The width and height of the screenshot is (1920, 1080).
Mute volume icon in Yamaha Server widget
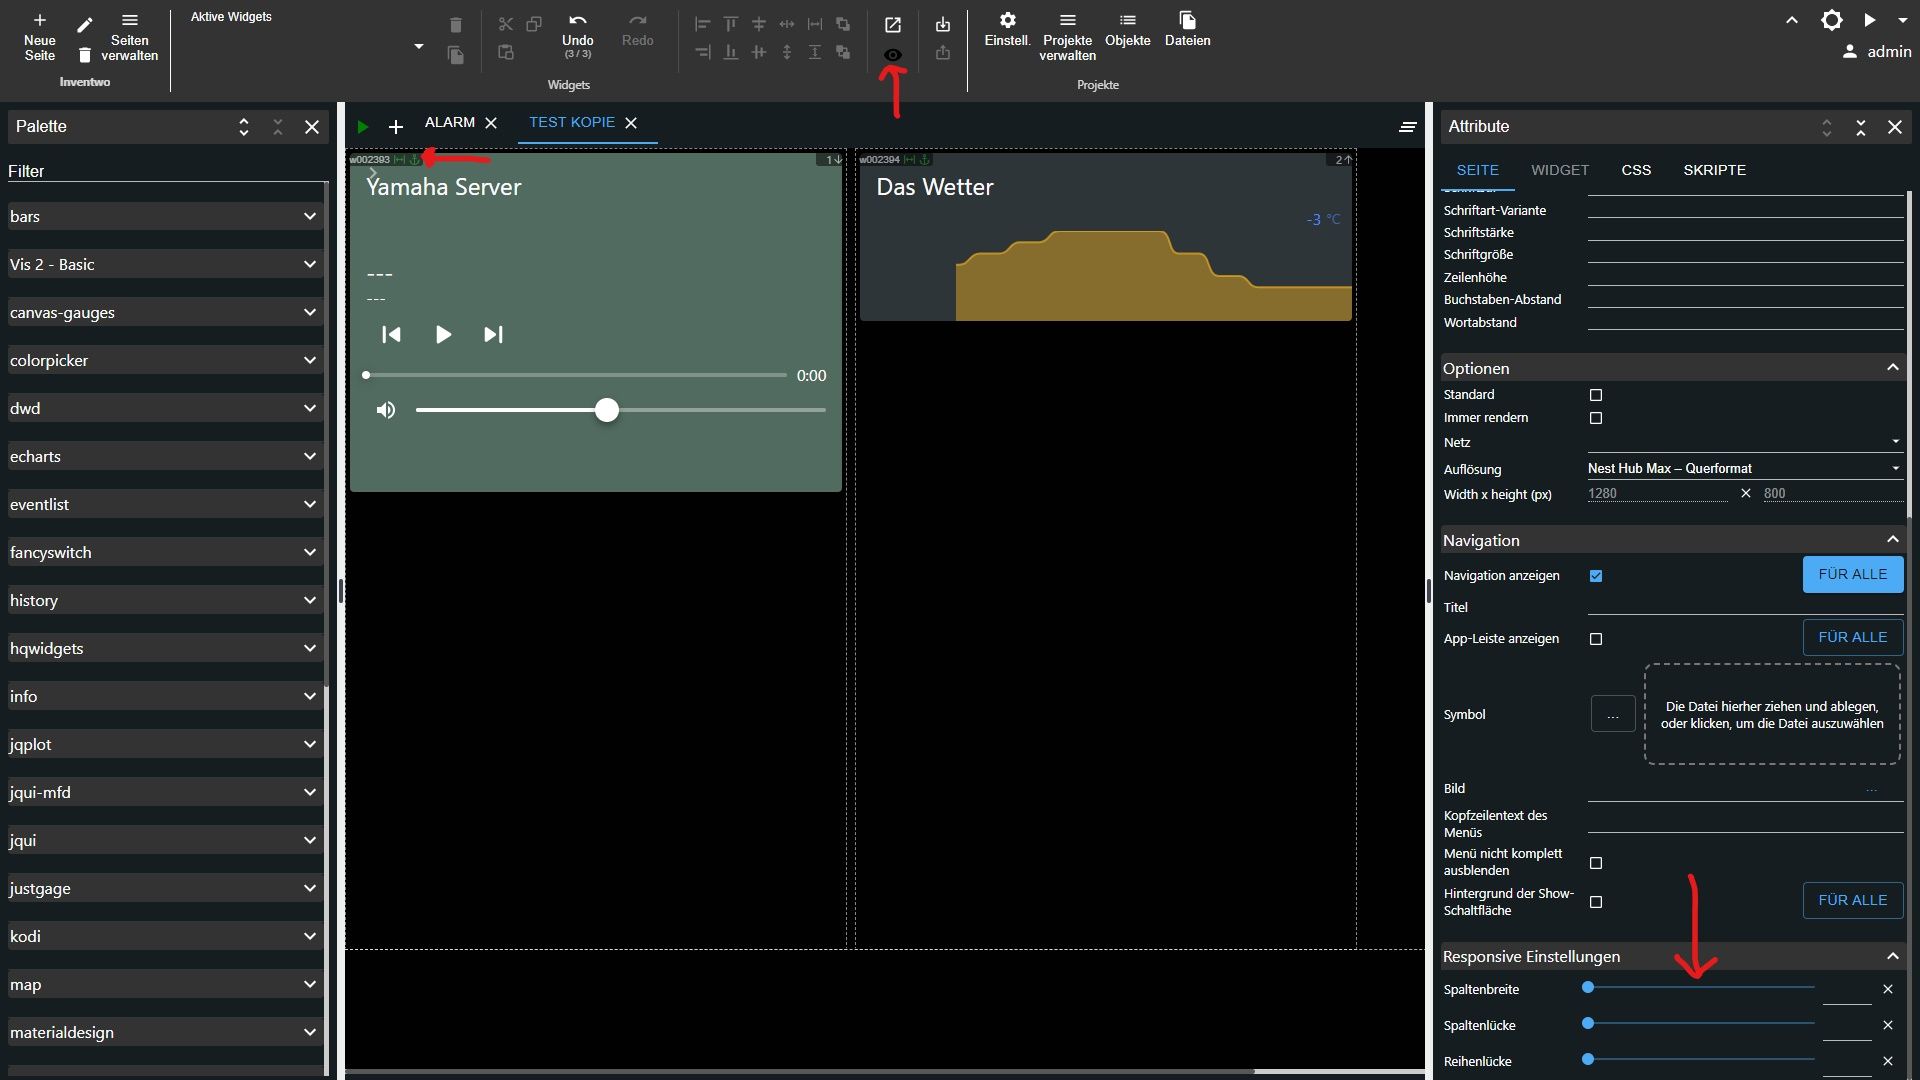coord(386,410)
